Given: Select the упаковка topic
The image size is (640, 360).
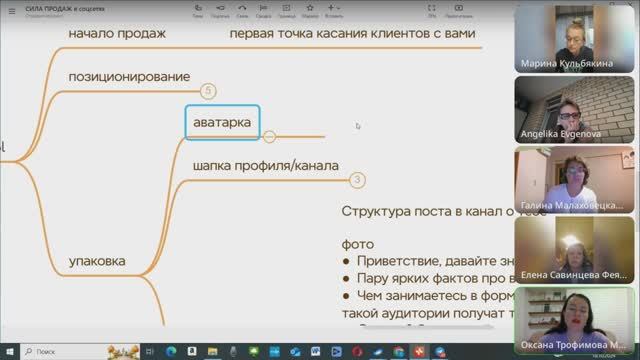Looking at the screenshot, I should tap(97, 261).
